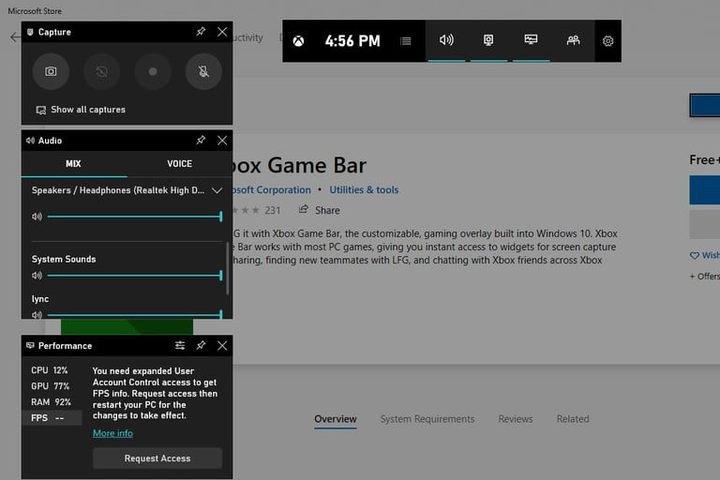Open the widget menu list icon

pyautogui.click(x=405, y=41)
